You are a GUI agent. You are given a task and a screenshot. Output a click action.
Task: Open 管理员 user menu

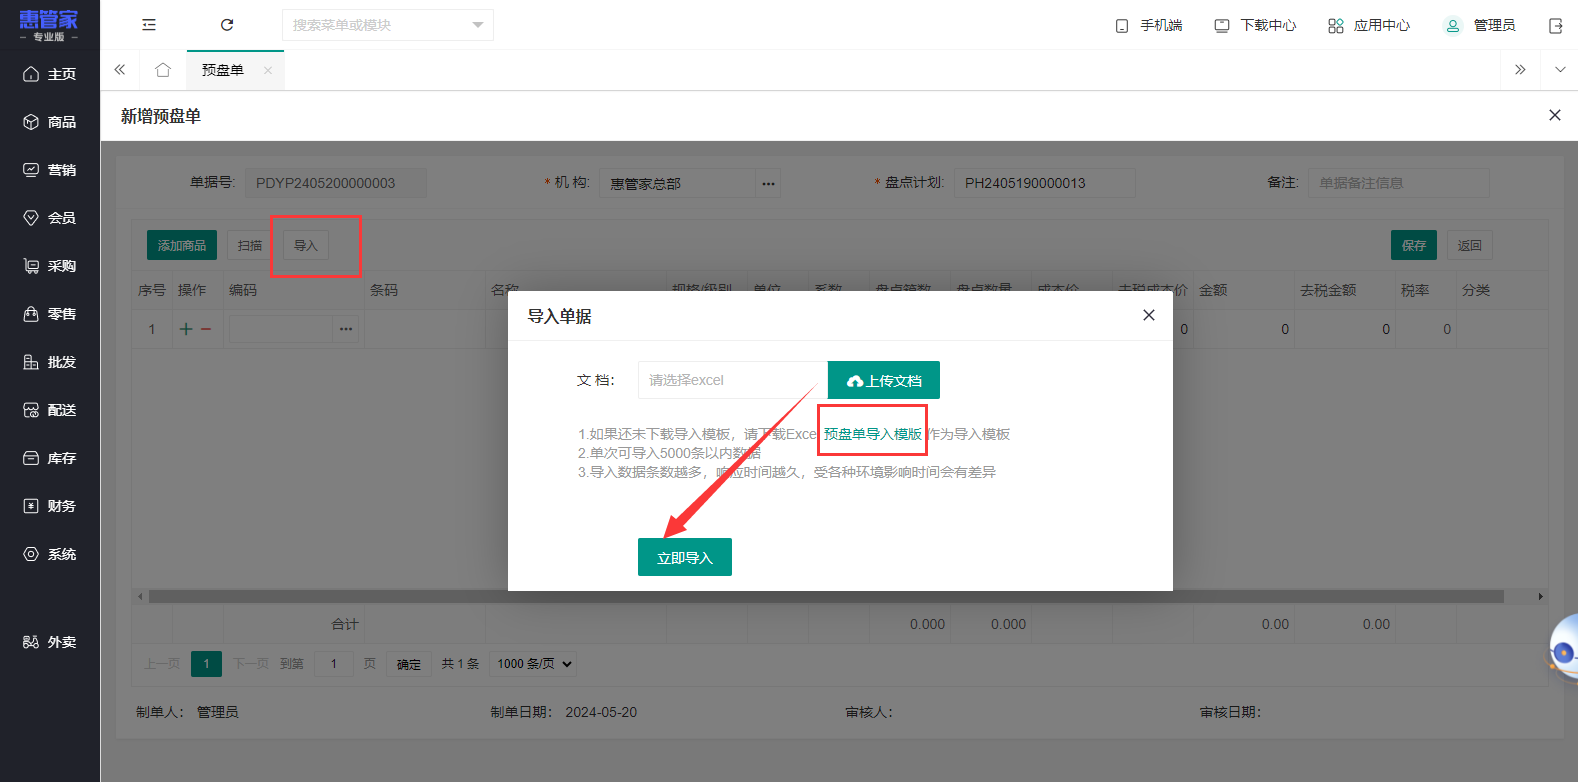point(1480,25)
